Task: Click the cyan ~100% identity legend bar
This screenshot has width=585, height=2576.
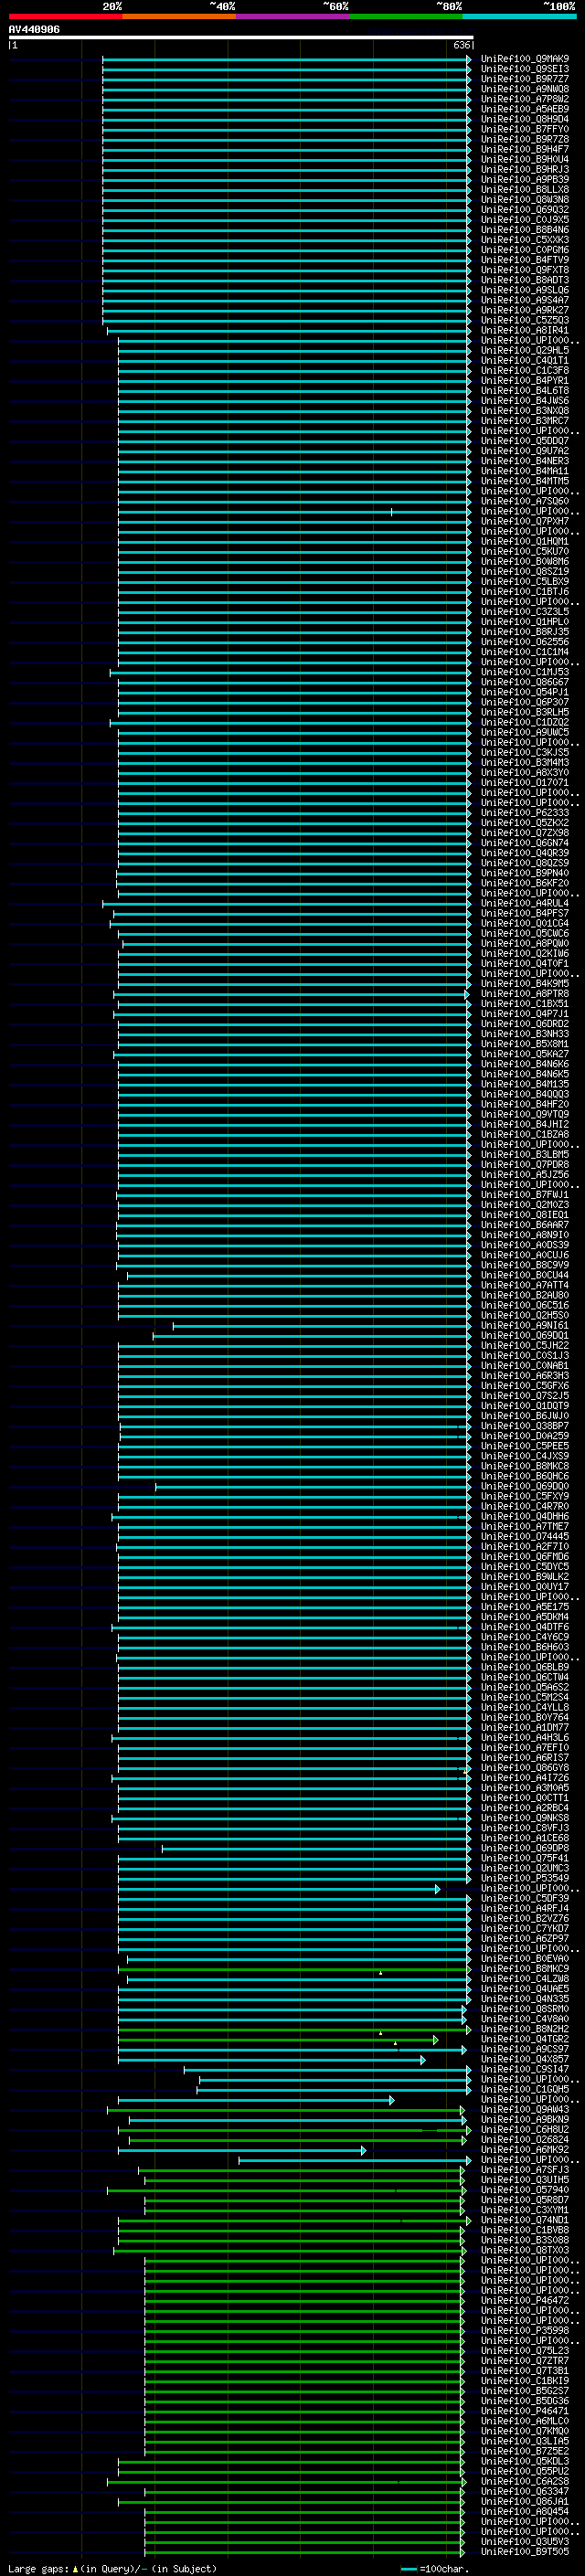Action: [x=519, y=16]
